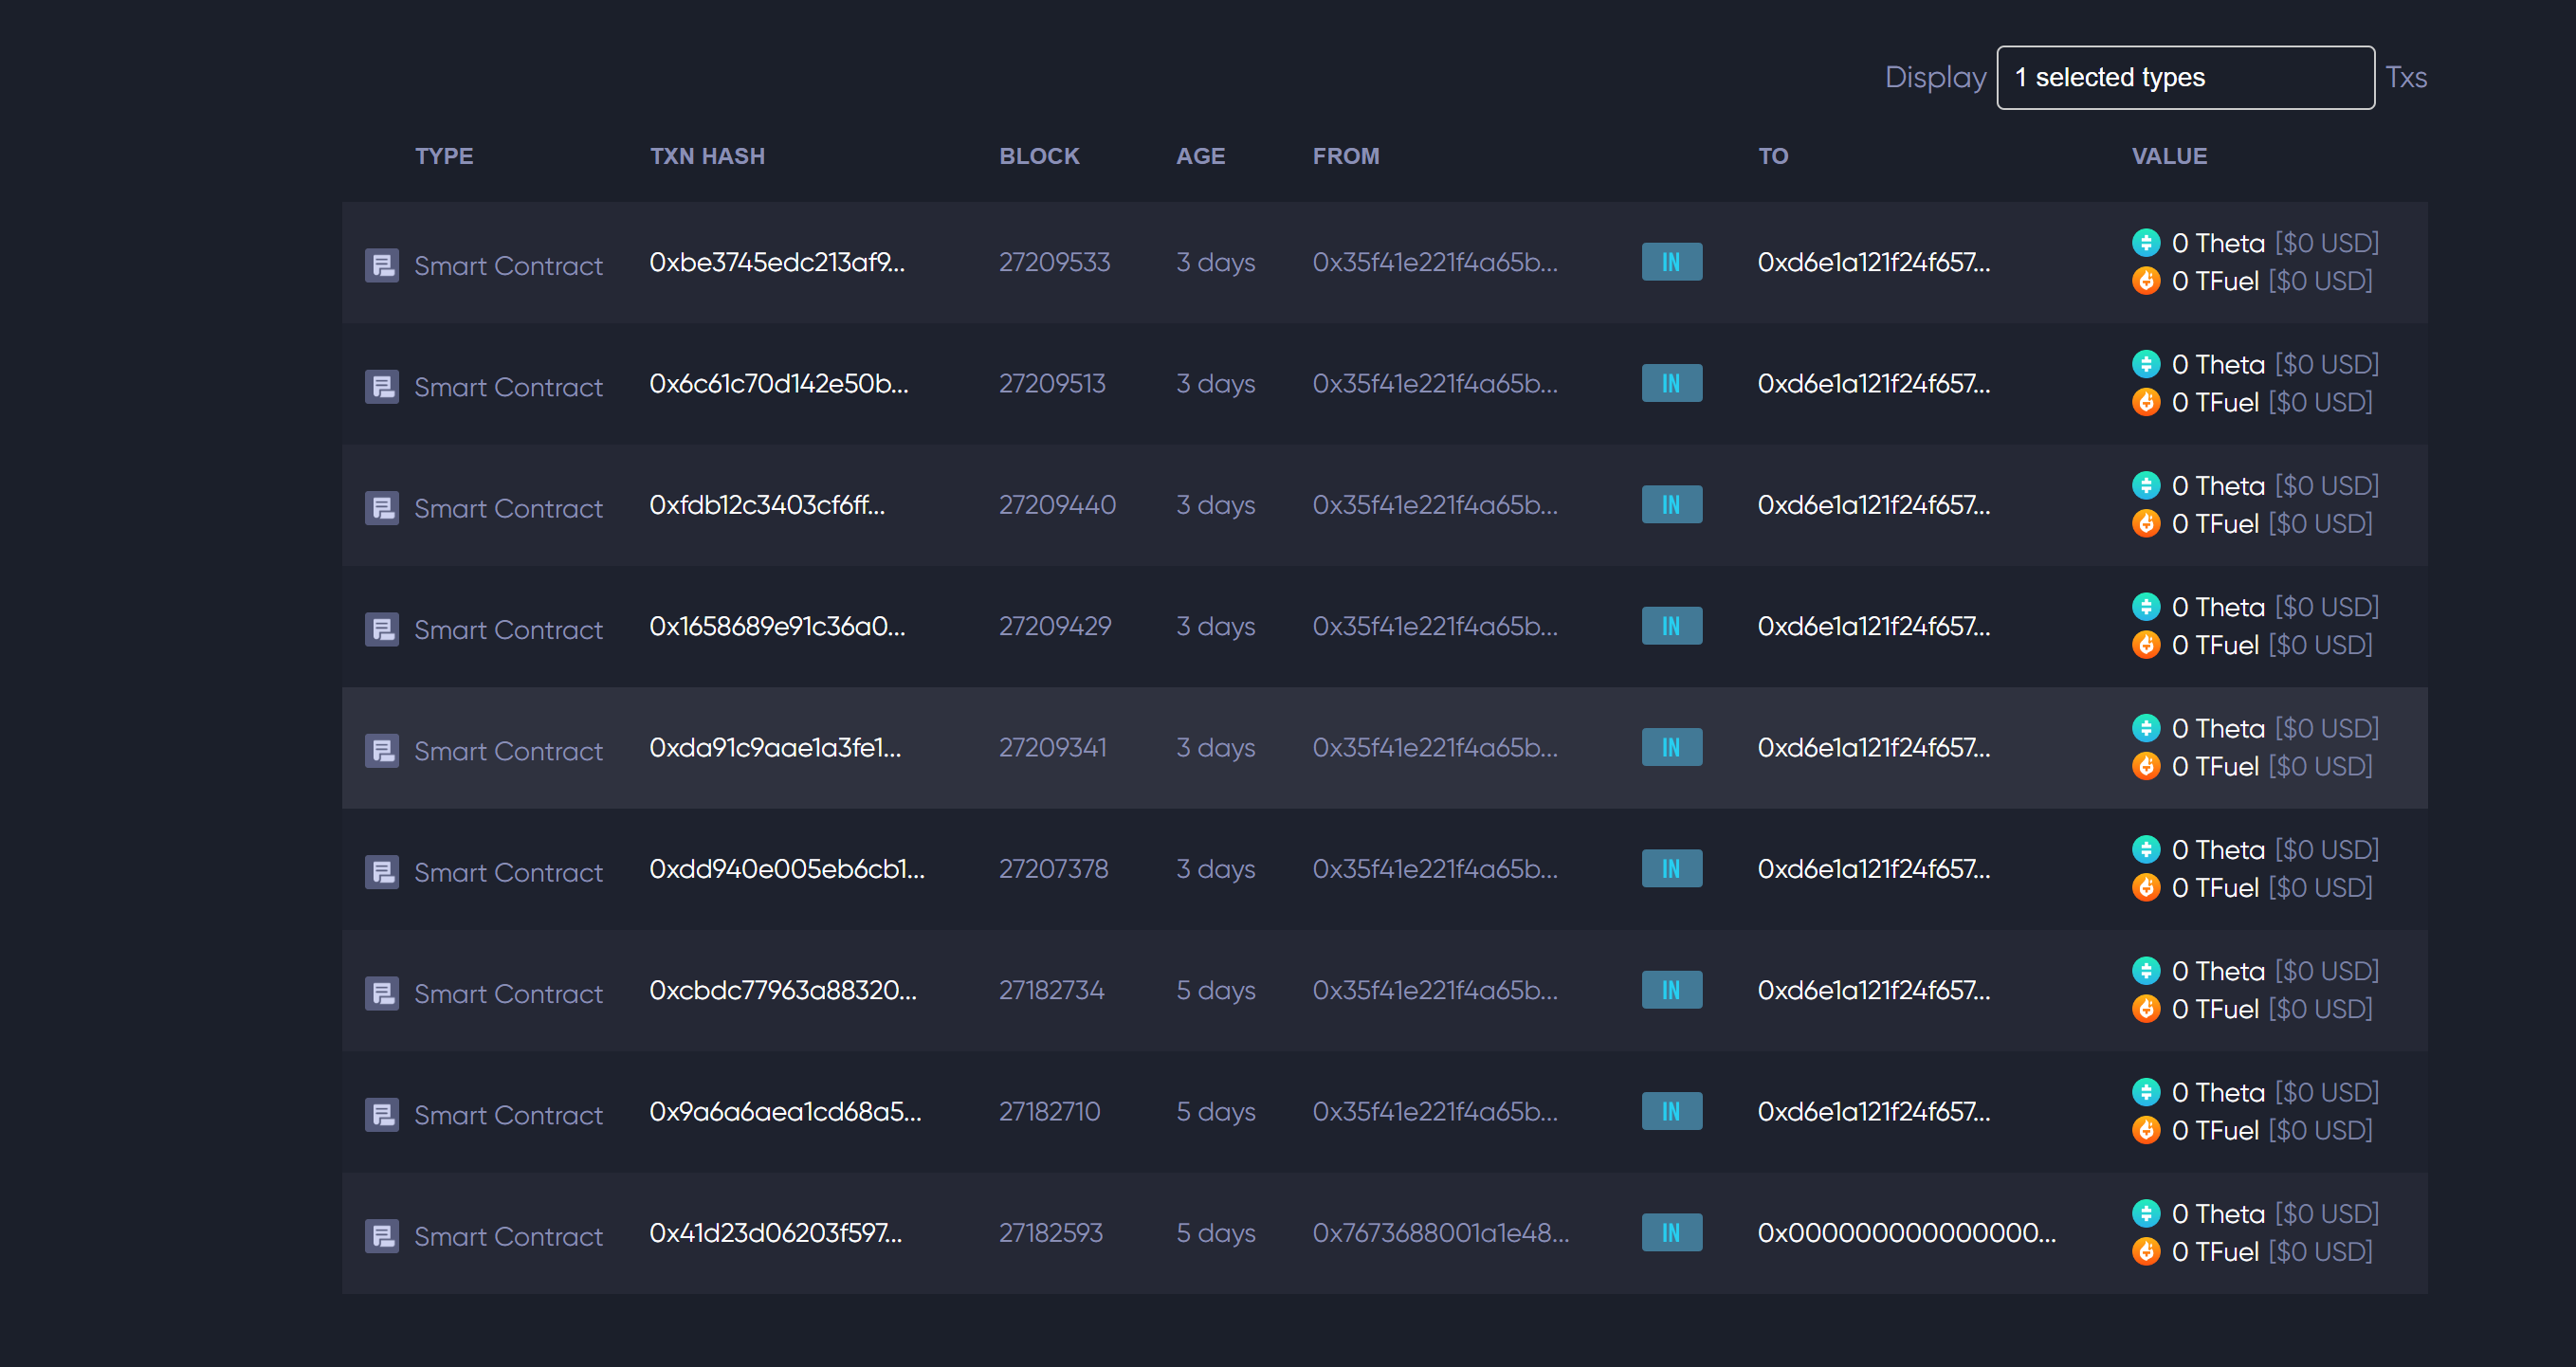The image size is (2576, 1367).
Task: Click TFuel icon in block 27207378 row
Action: 2146,887
